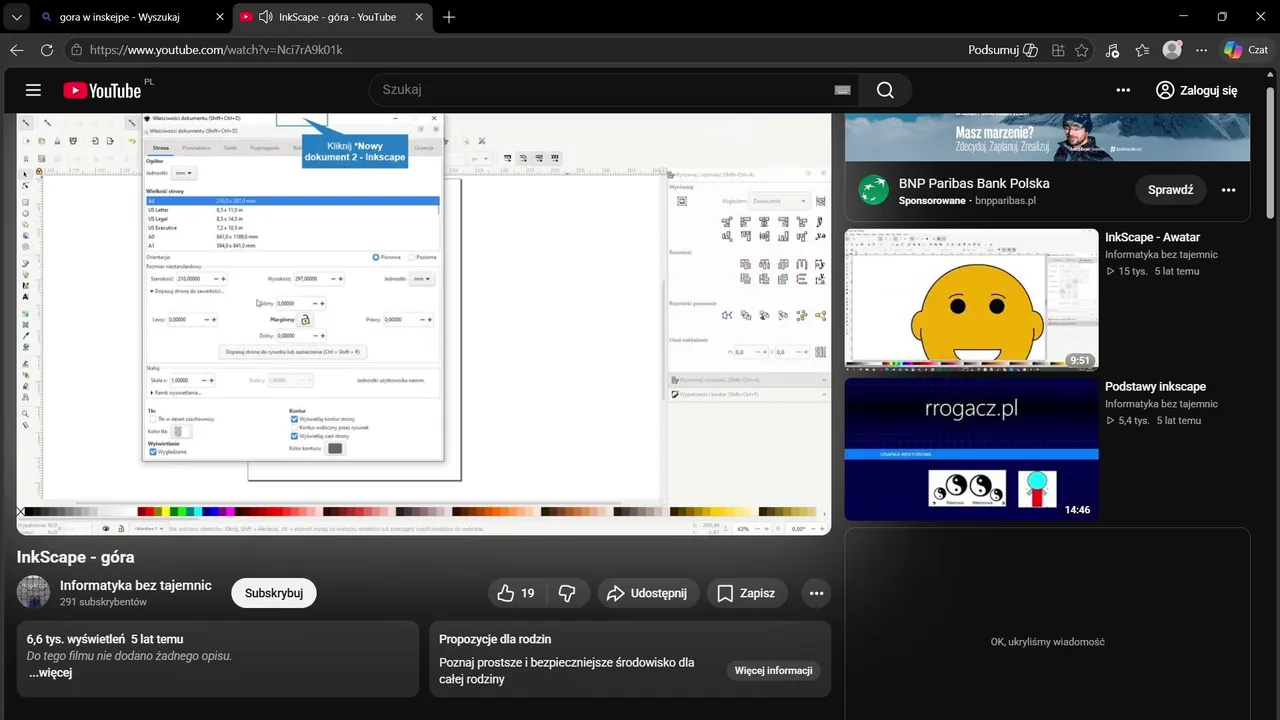
Task: Click the 'InkScape - góra' video title
Action: [x=75, y=557]
